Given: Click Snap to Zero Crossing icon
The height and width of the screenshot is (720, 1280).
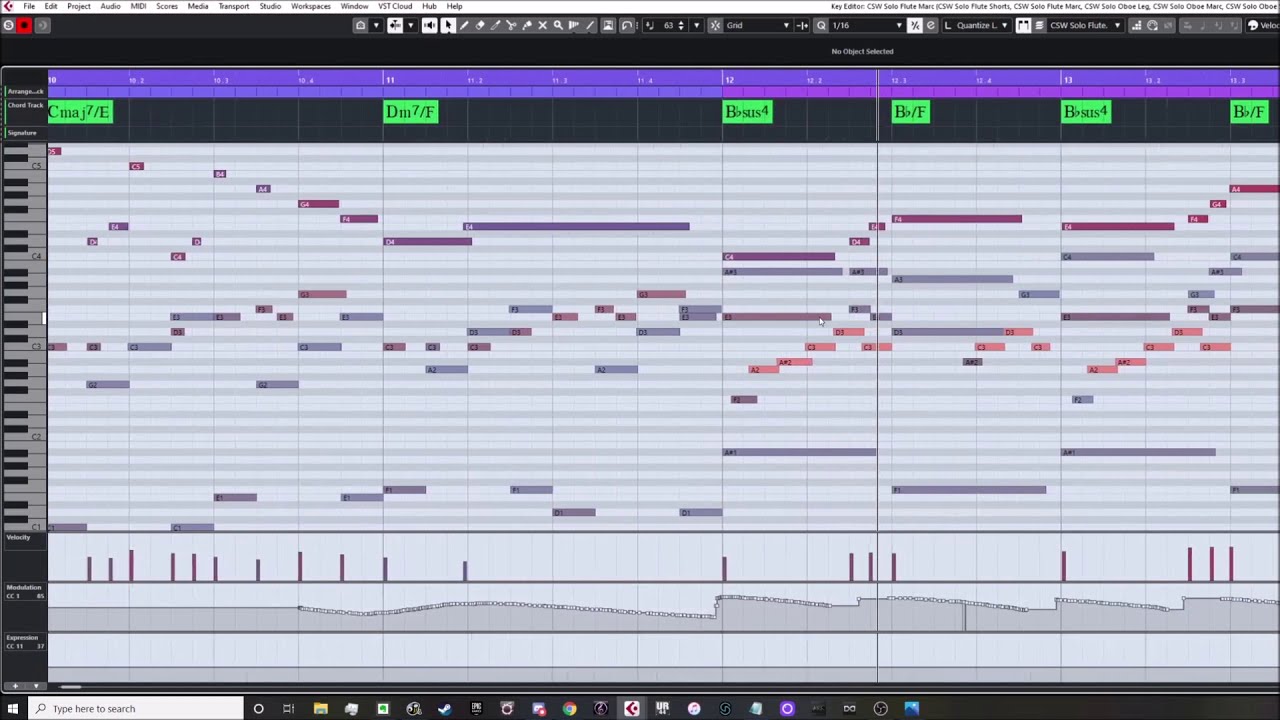Looking at the screenshot, I should 801,25.
